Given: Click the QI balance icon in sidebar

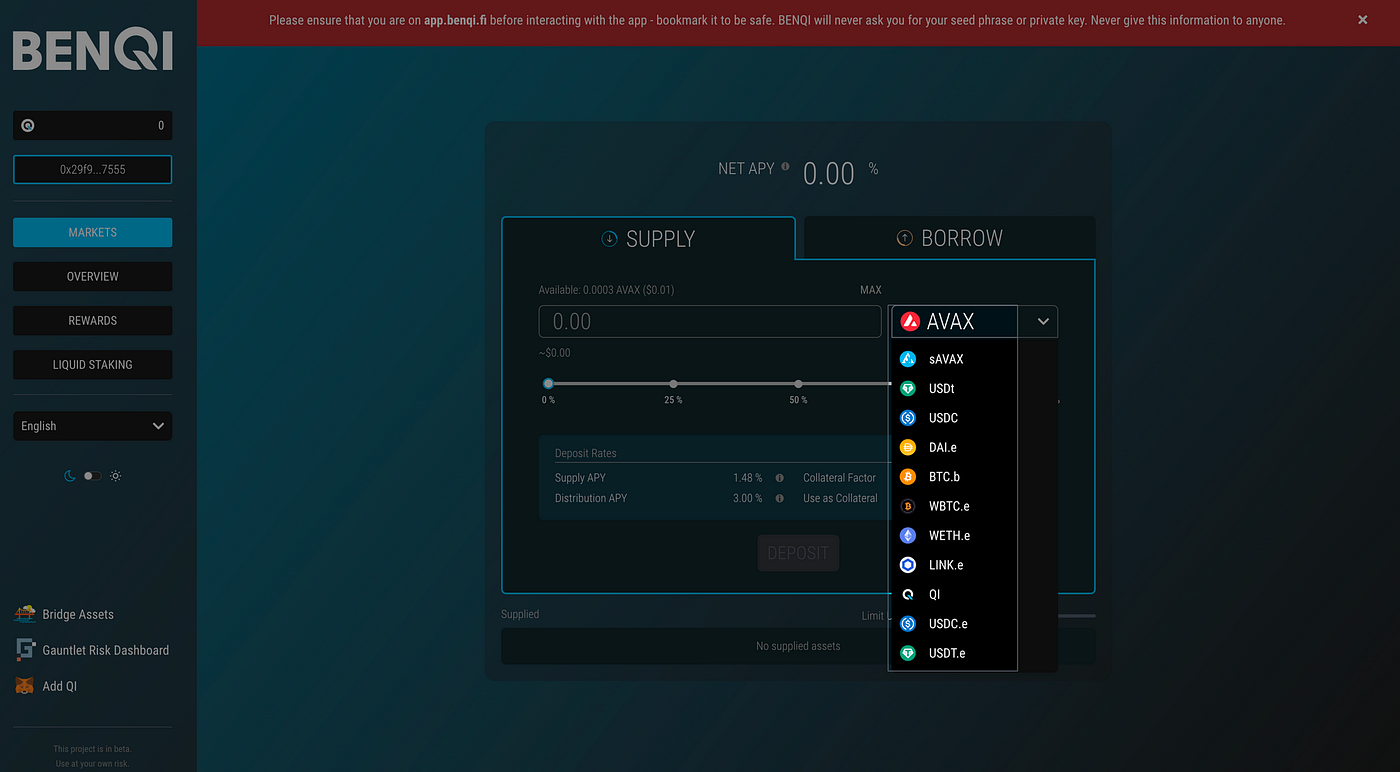Looking at the screenshot, I should tap(28, 126).
